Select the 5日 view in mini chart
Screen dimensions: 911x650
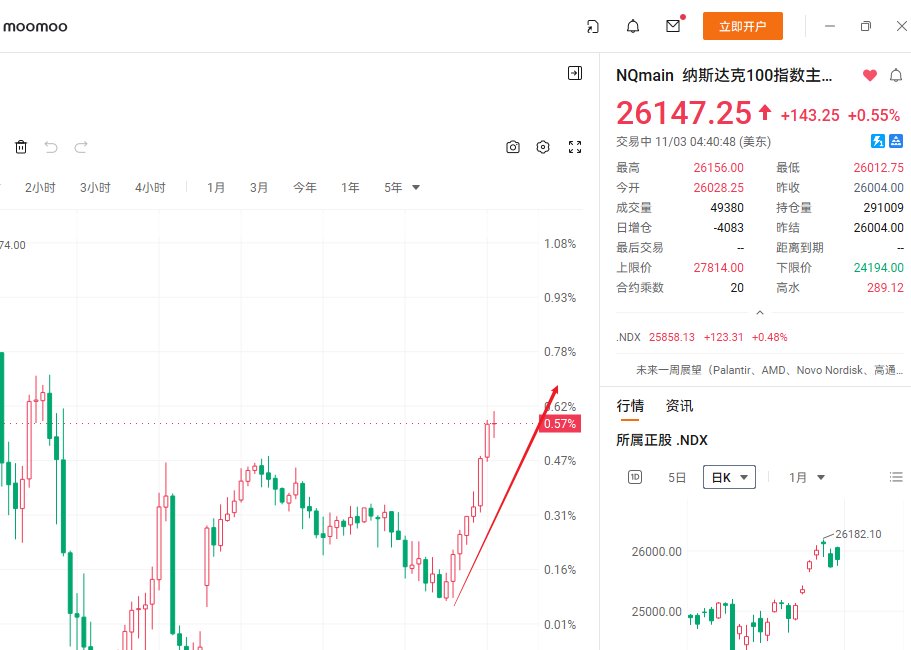click(x=677, y=477)
